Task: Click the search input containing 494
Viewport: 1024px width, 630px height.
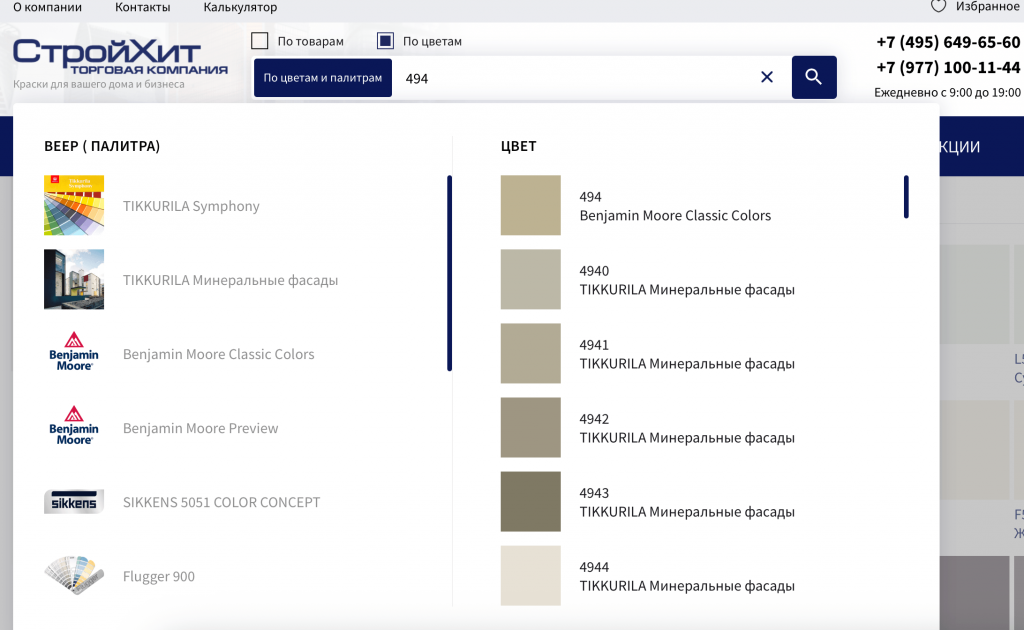Action: pyautogui.click(x=575, y=78)
